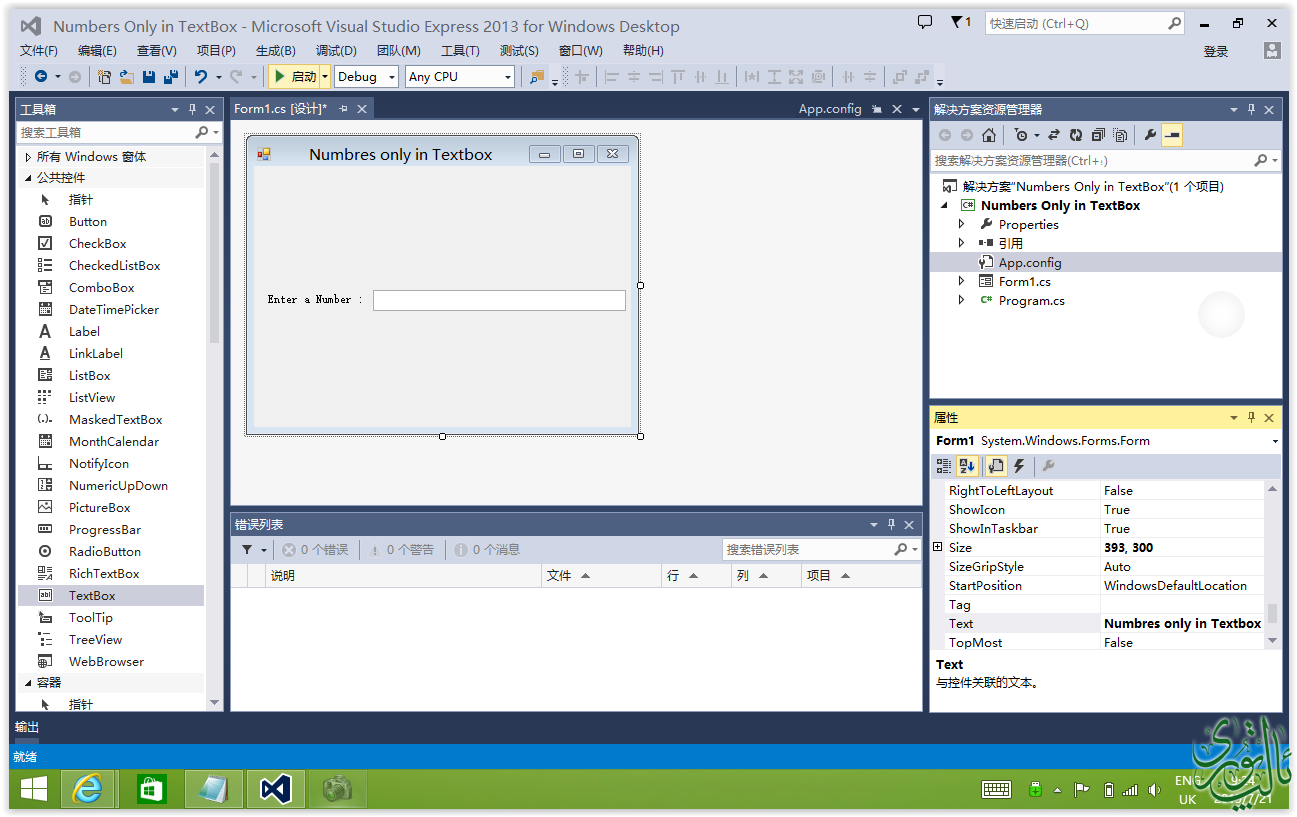
Task: Click Collapse All icon in Solution Explorer
Action: click(x=1098, y=135)
